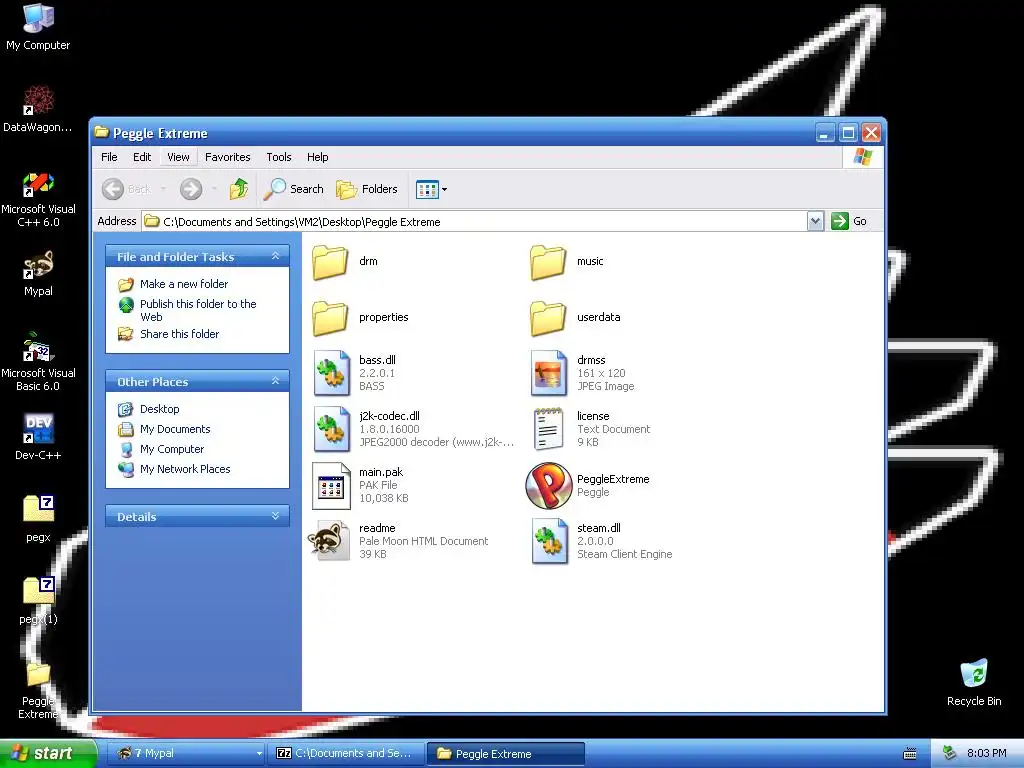Open the Edit menu
Screen dimensions: 1024x768
tap(142, 157)
